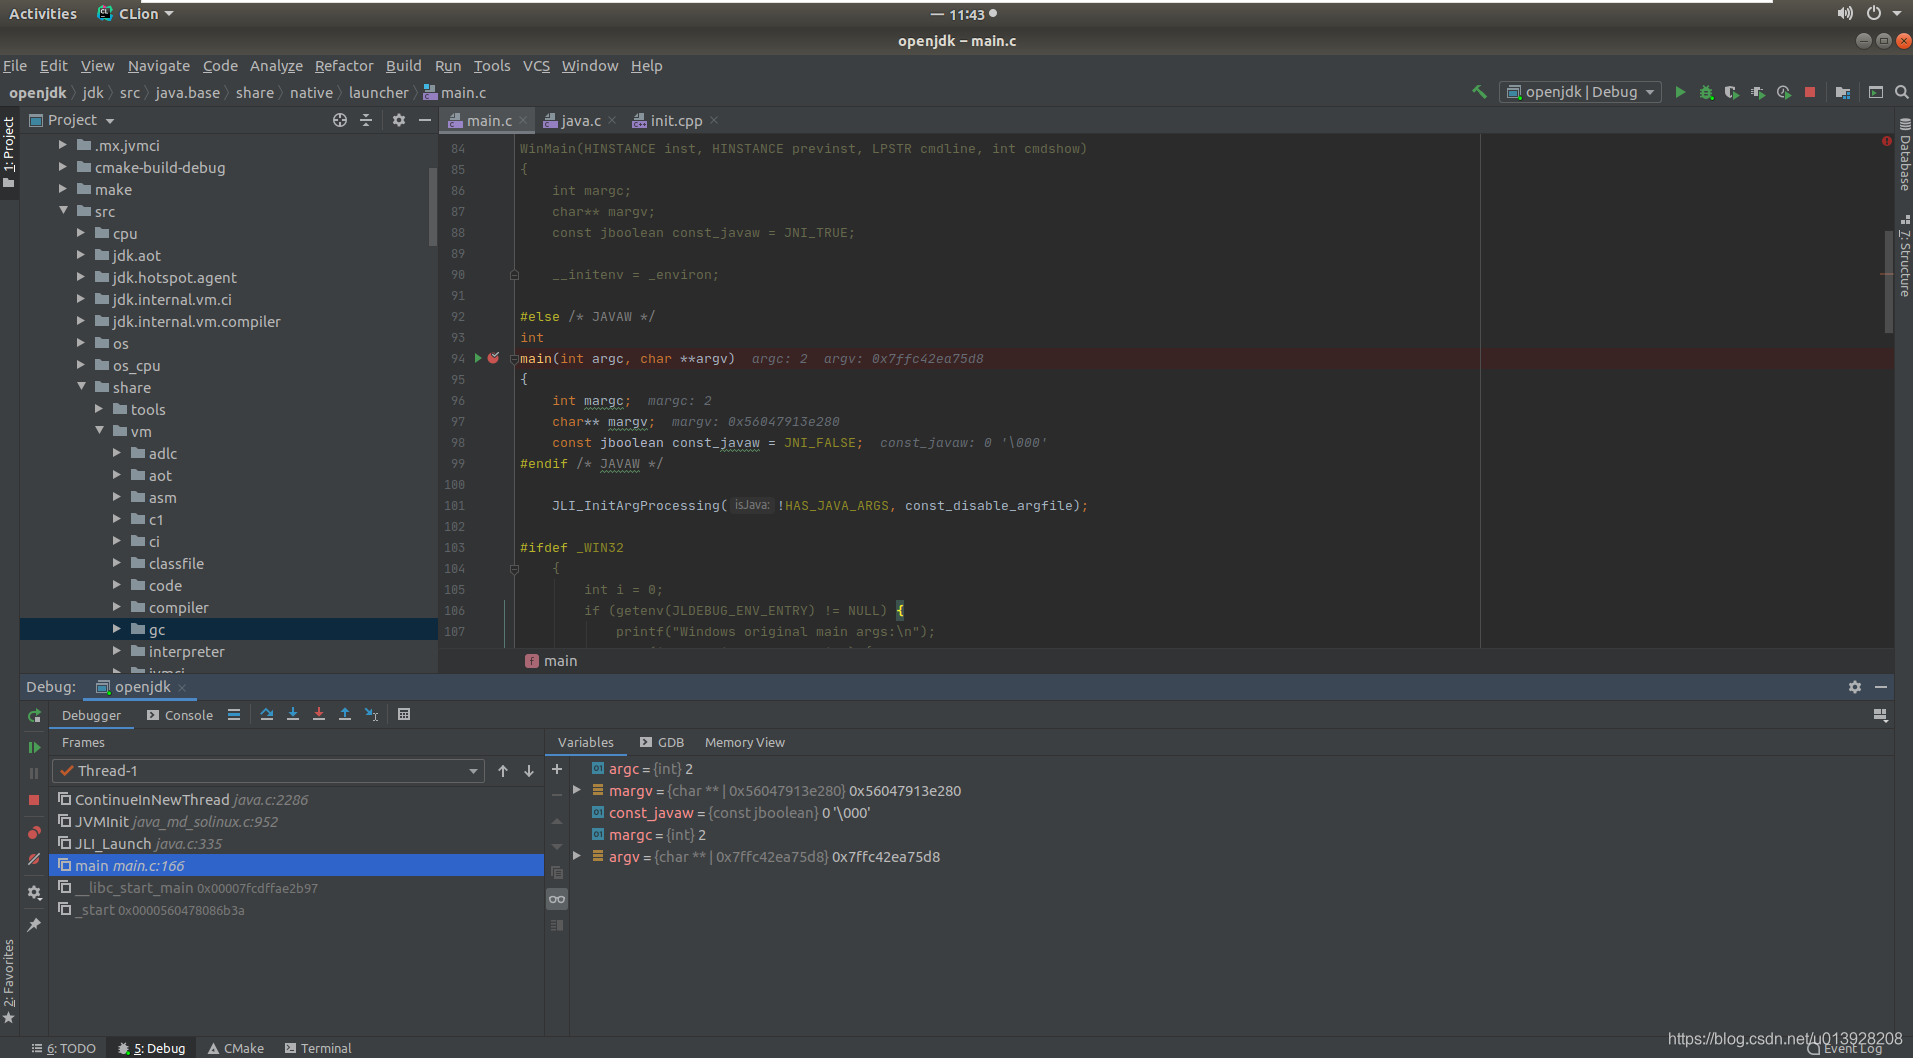Screen dimensions: 1913x1058
Task: Toggle the watches view glasses icon
Action: click(x=557, y=899)
